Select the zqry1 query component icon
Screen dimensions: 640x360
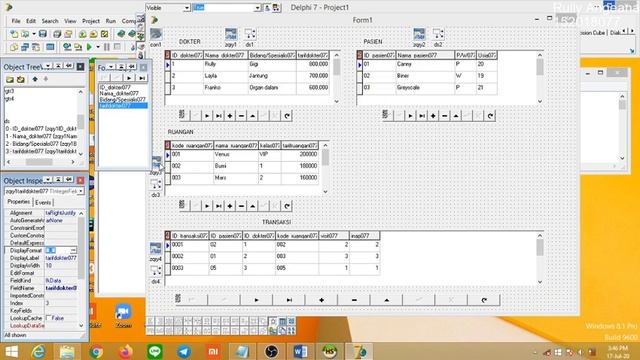pos(231,34)
